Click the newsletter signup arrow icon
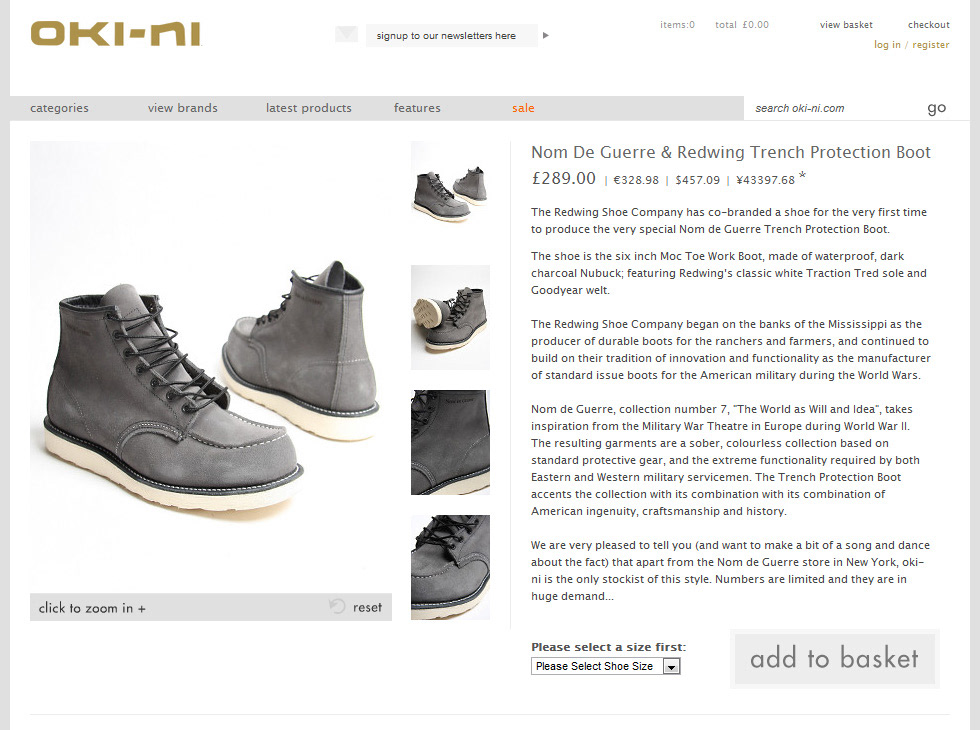This screenshot has width=980, height=730. [x=546, y=36]
